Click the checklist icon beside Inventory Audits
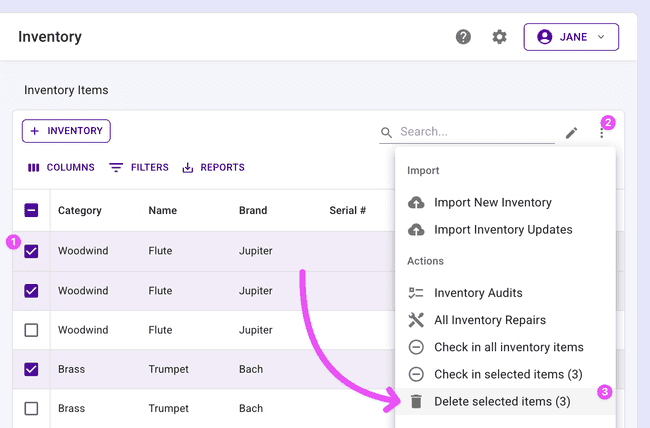The image size is (650, 428). point(416,293)
